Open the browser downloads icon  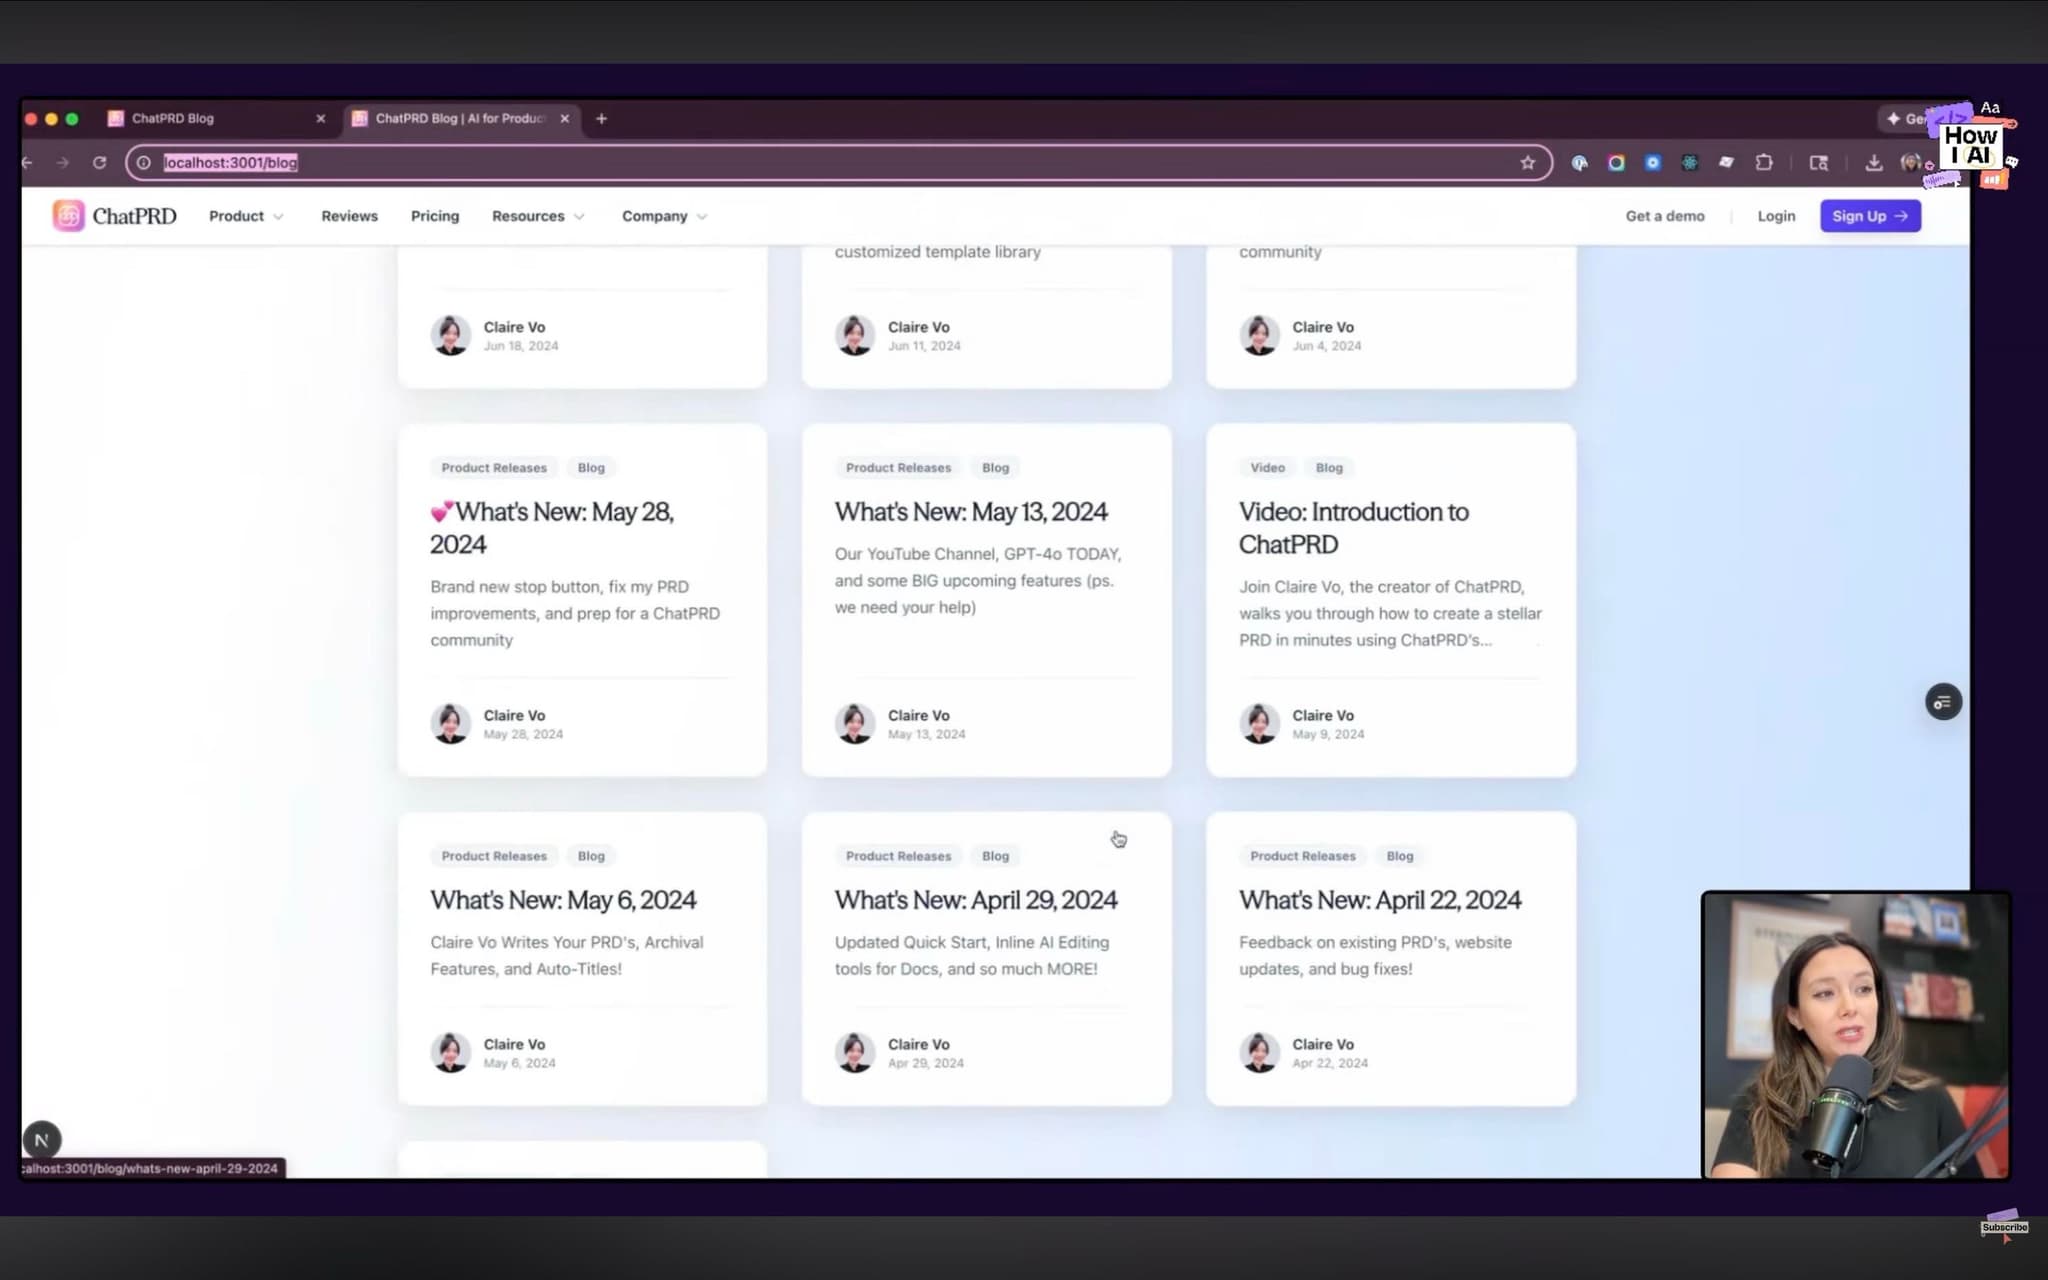click(x=1873, y=163)
